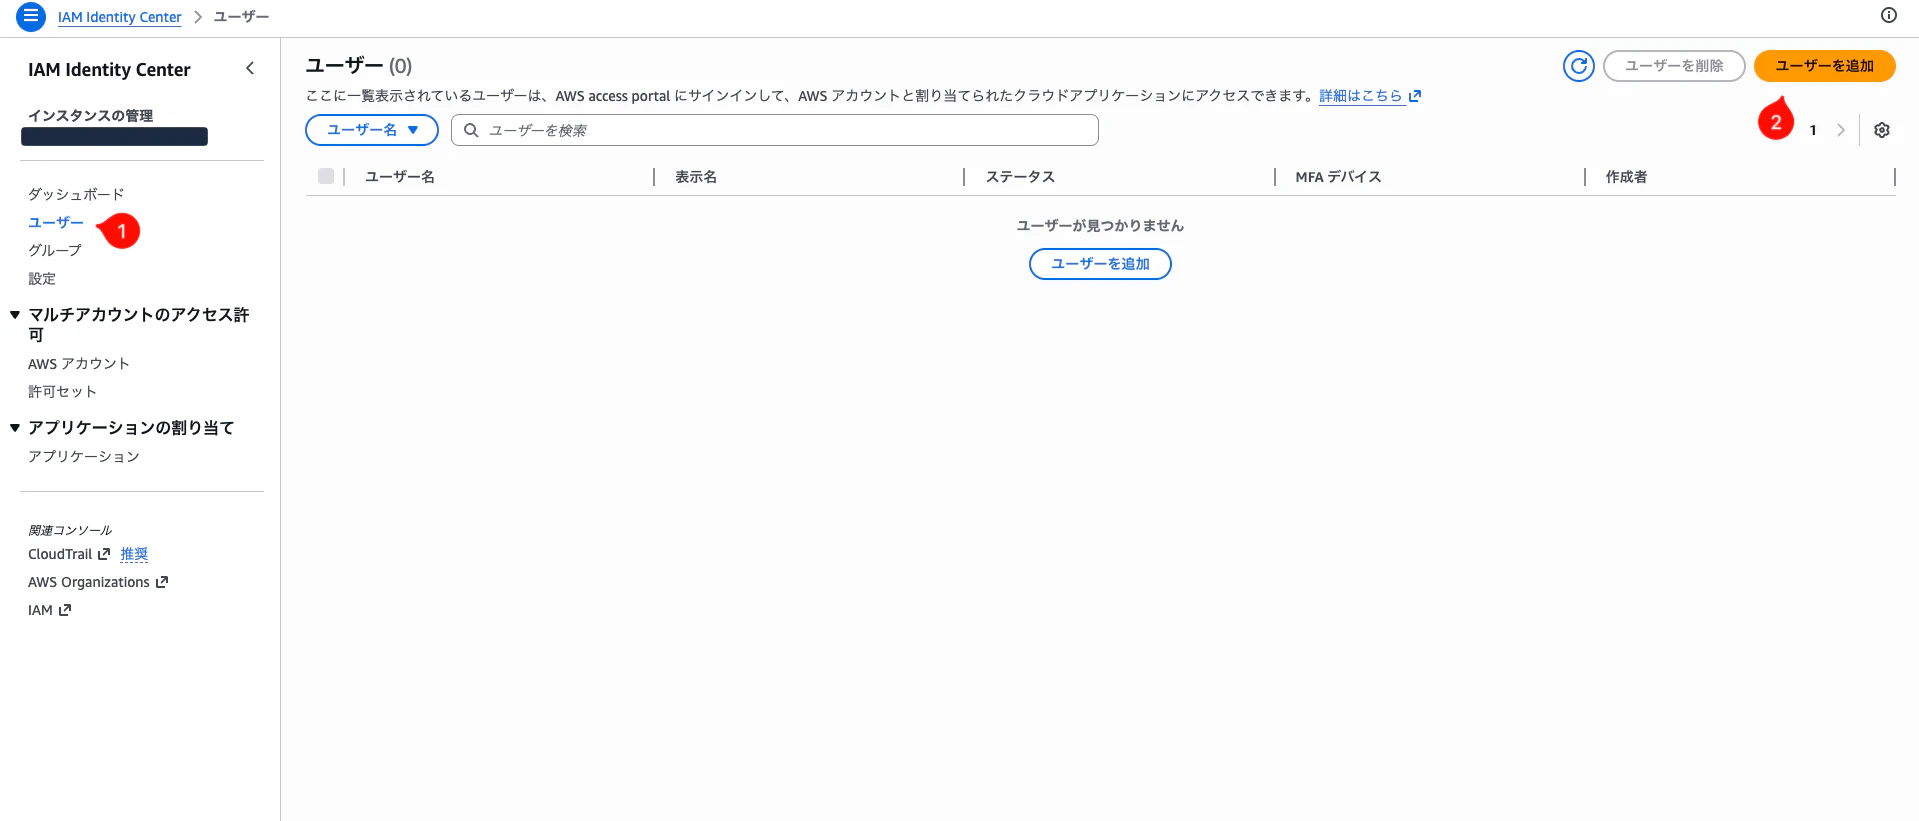The width and height of the screenshot is (1919, 821).
Task: Click the MFA デバイス column header
Action: (1338, 176)
